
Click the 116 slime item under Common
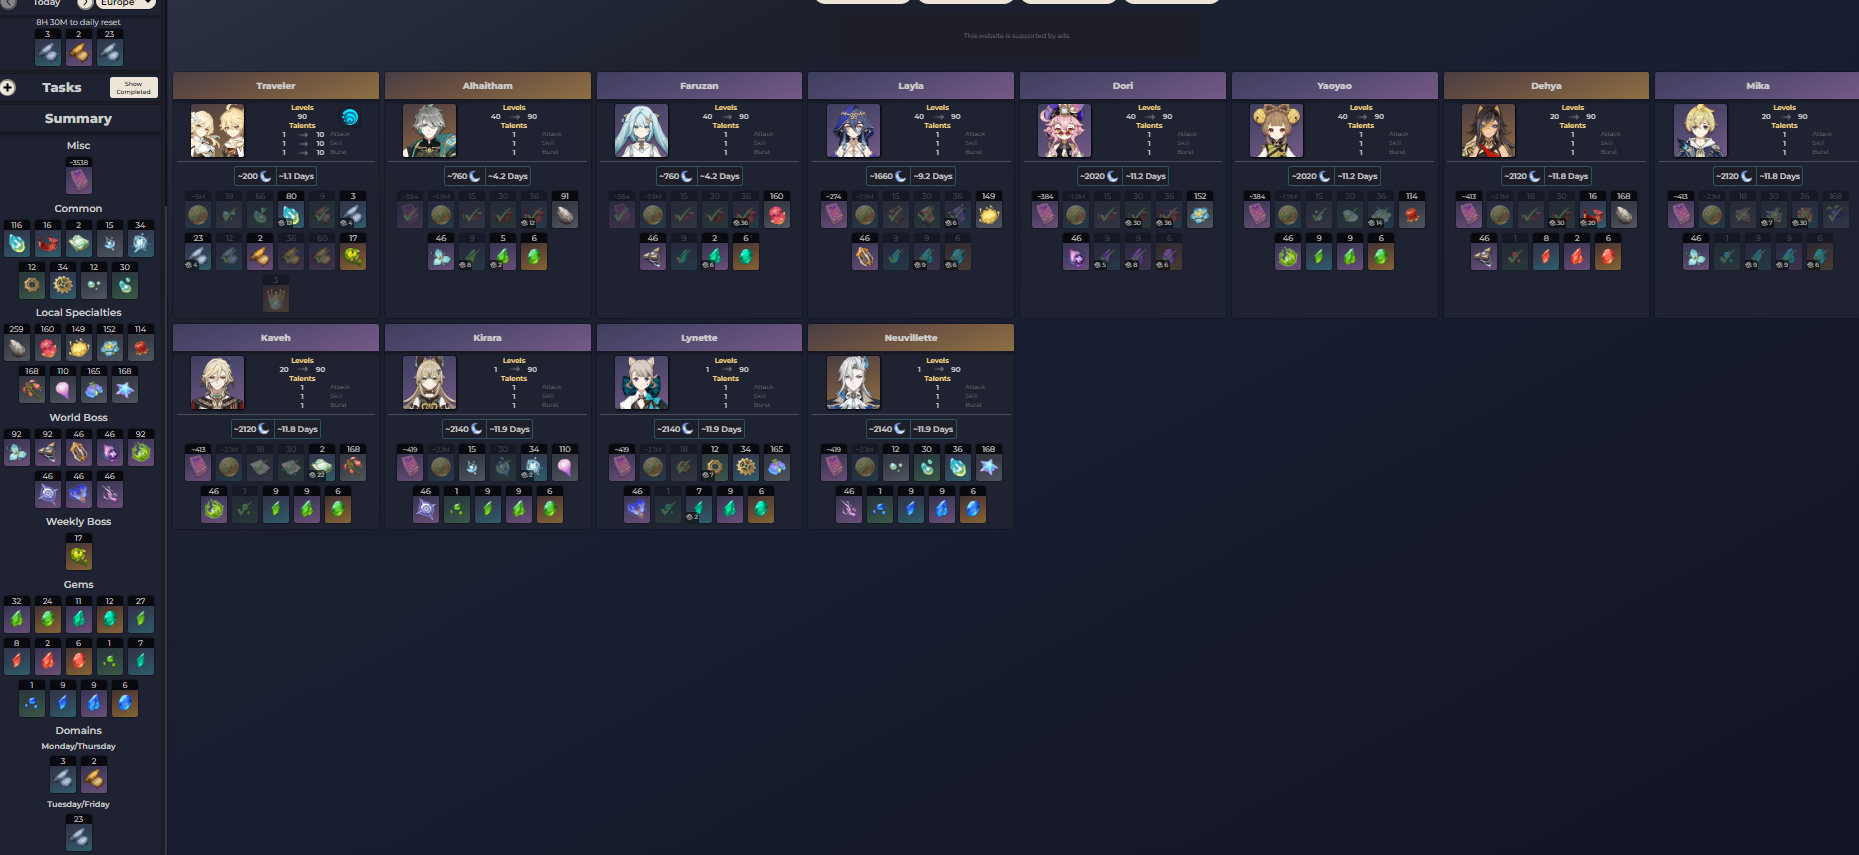click(x=17, y=239)
